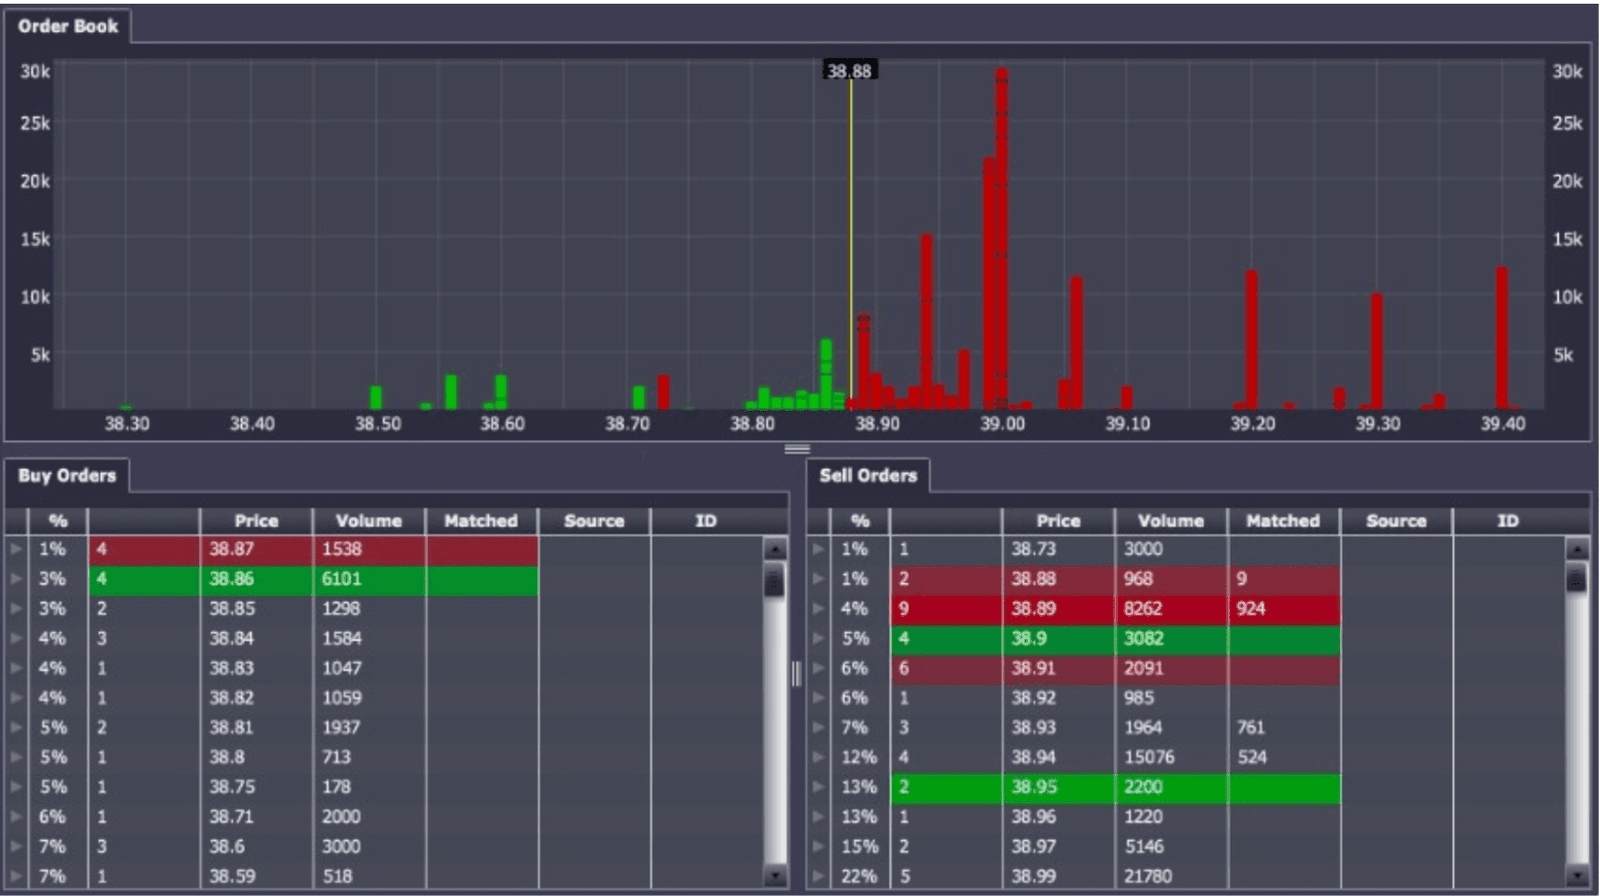Click the horizontal splitter grip below the chart
Viewport: 1600px width, 896px height.
click(797, 449)
